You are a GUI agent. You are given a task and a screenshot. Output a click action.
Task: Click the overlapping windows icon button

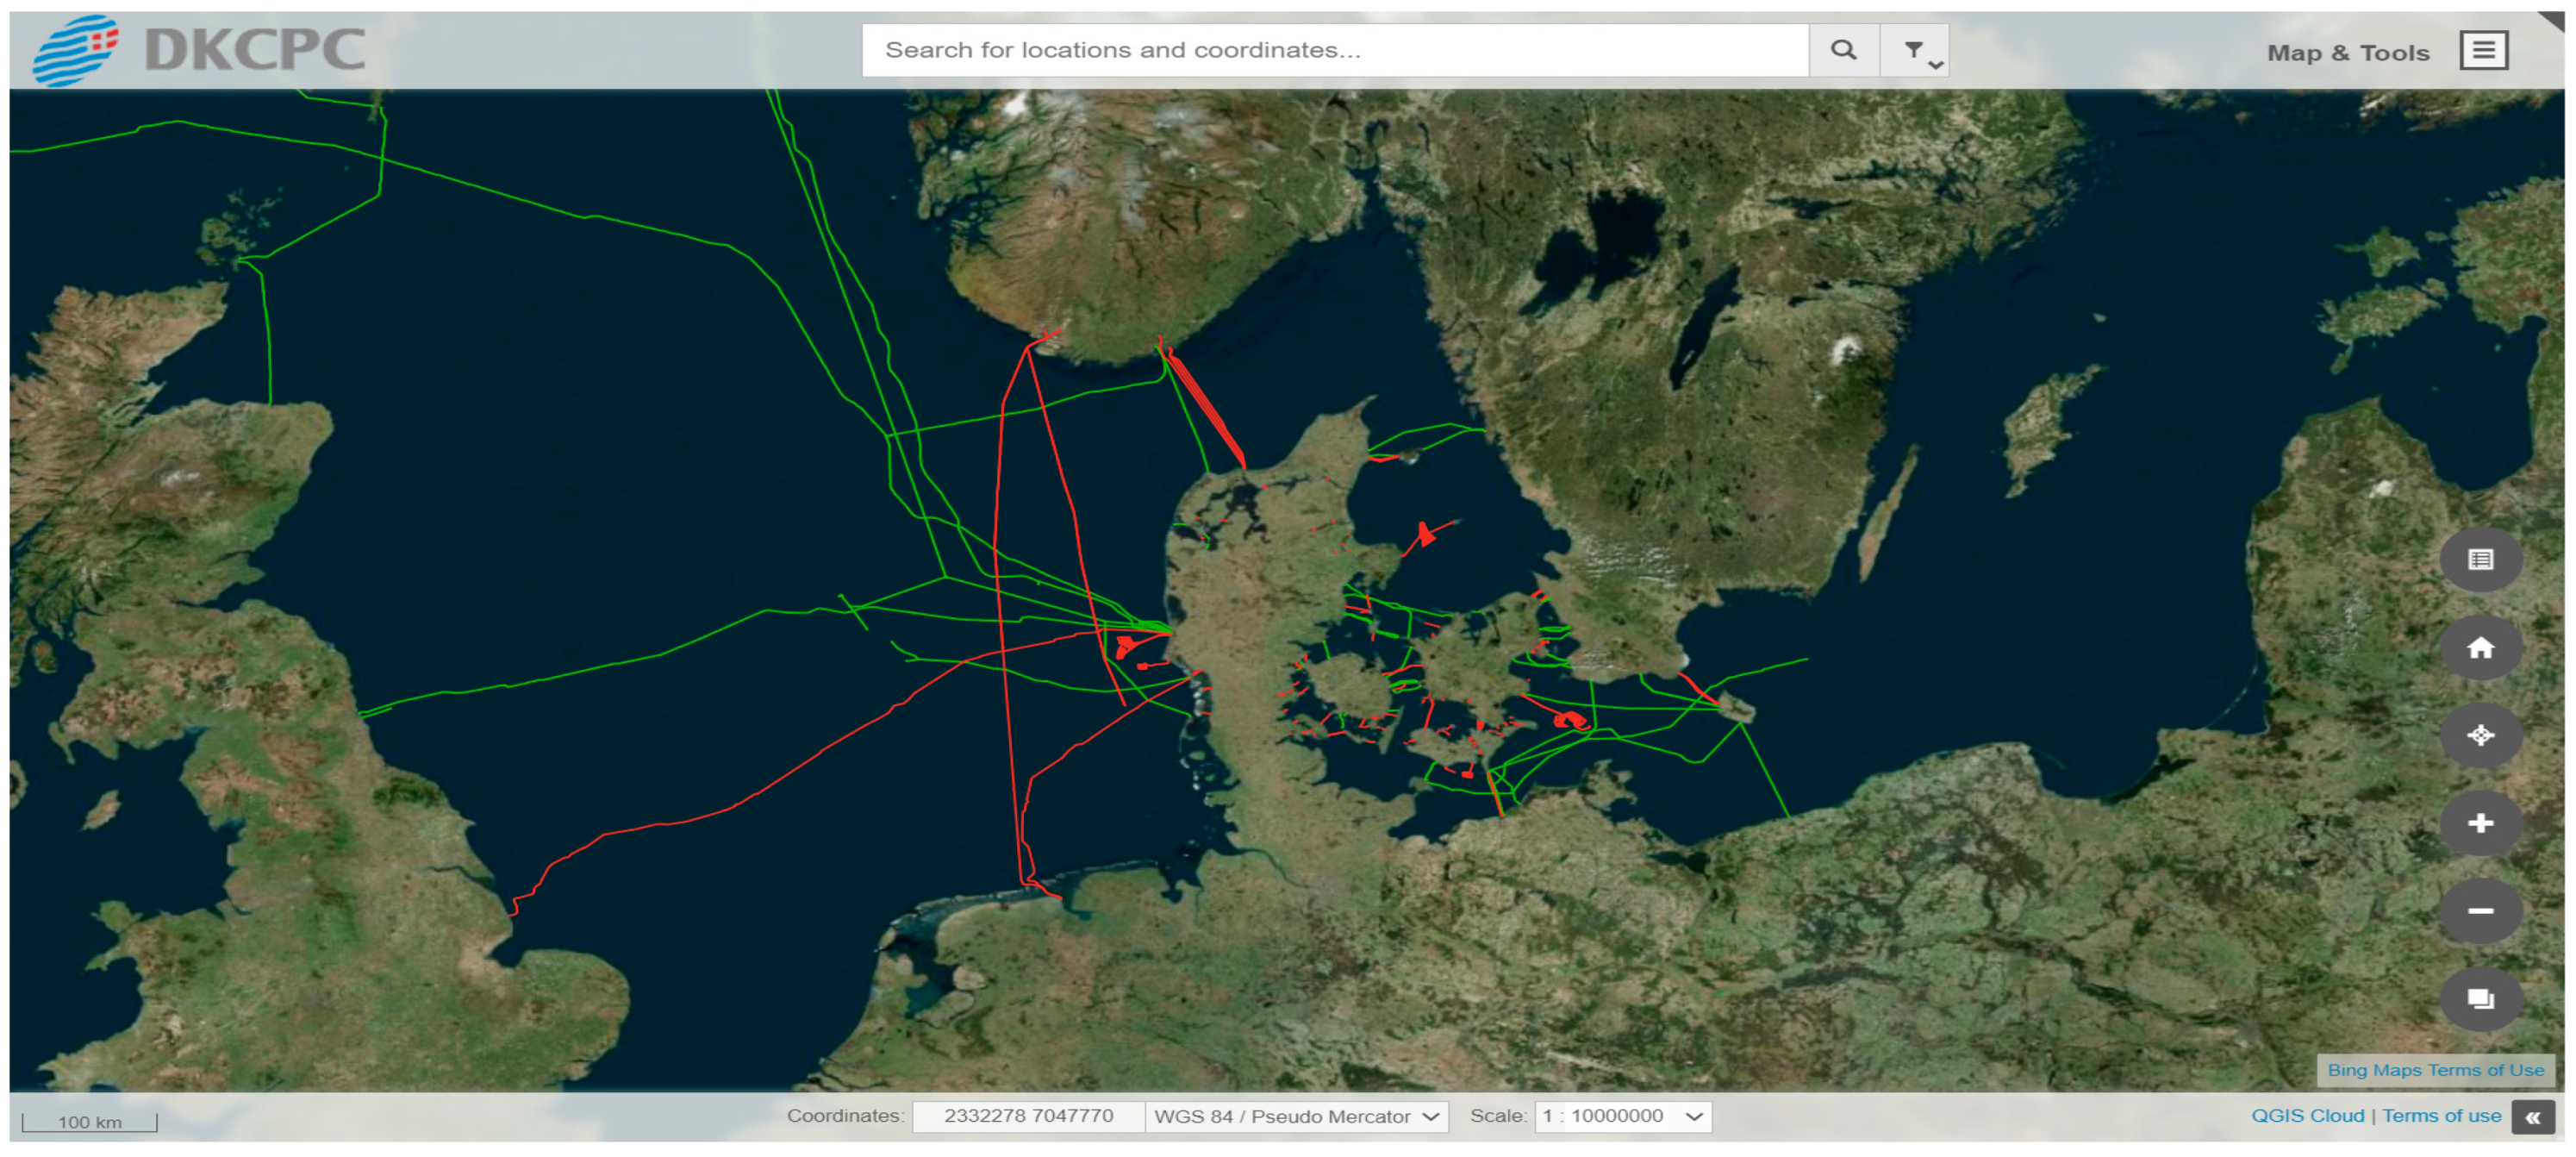pyautogui.click(x=2480, y=999)
